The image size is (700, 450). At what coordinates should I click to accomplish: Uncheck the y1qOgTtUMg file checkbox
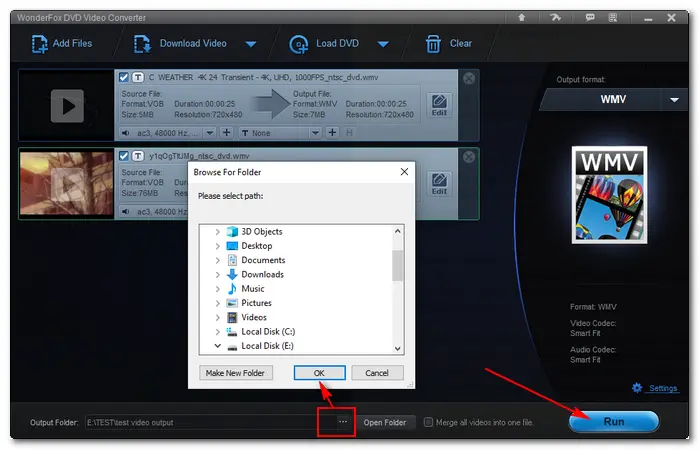[x=124, y=156]
